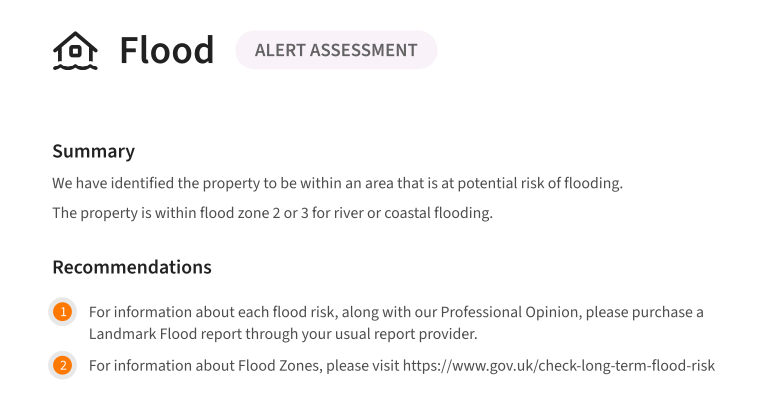Screen dimensions: 768x406
Task: Click the flood zone 2 or 3 sentence
Action: 272,213
